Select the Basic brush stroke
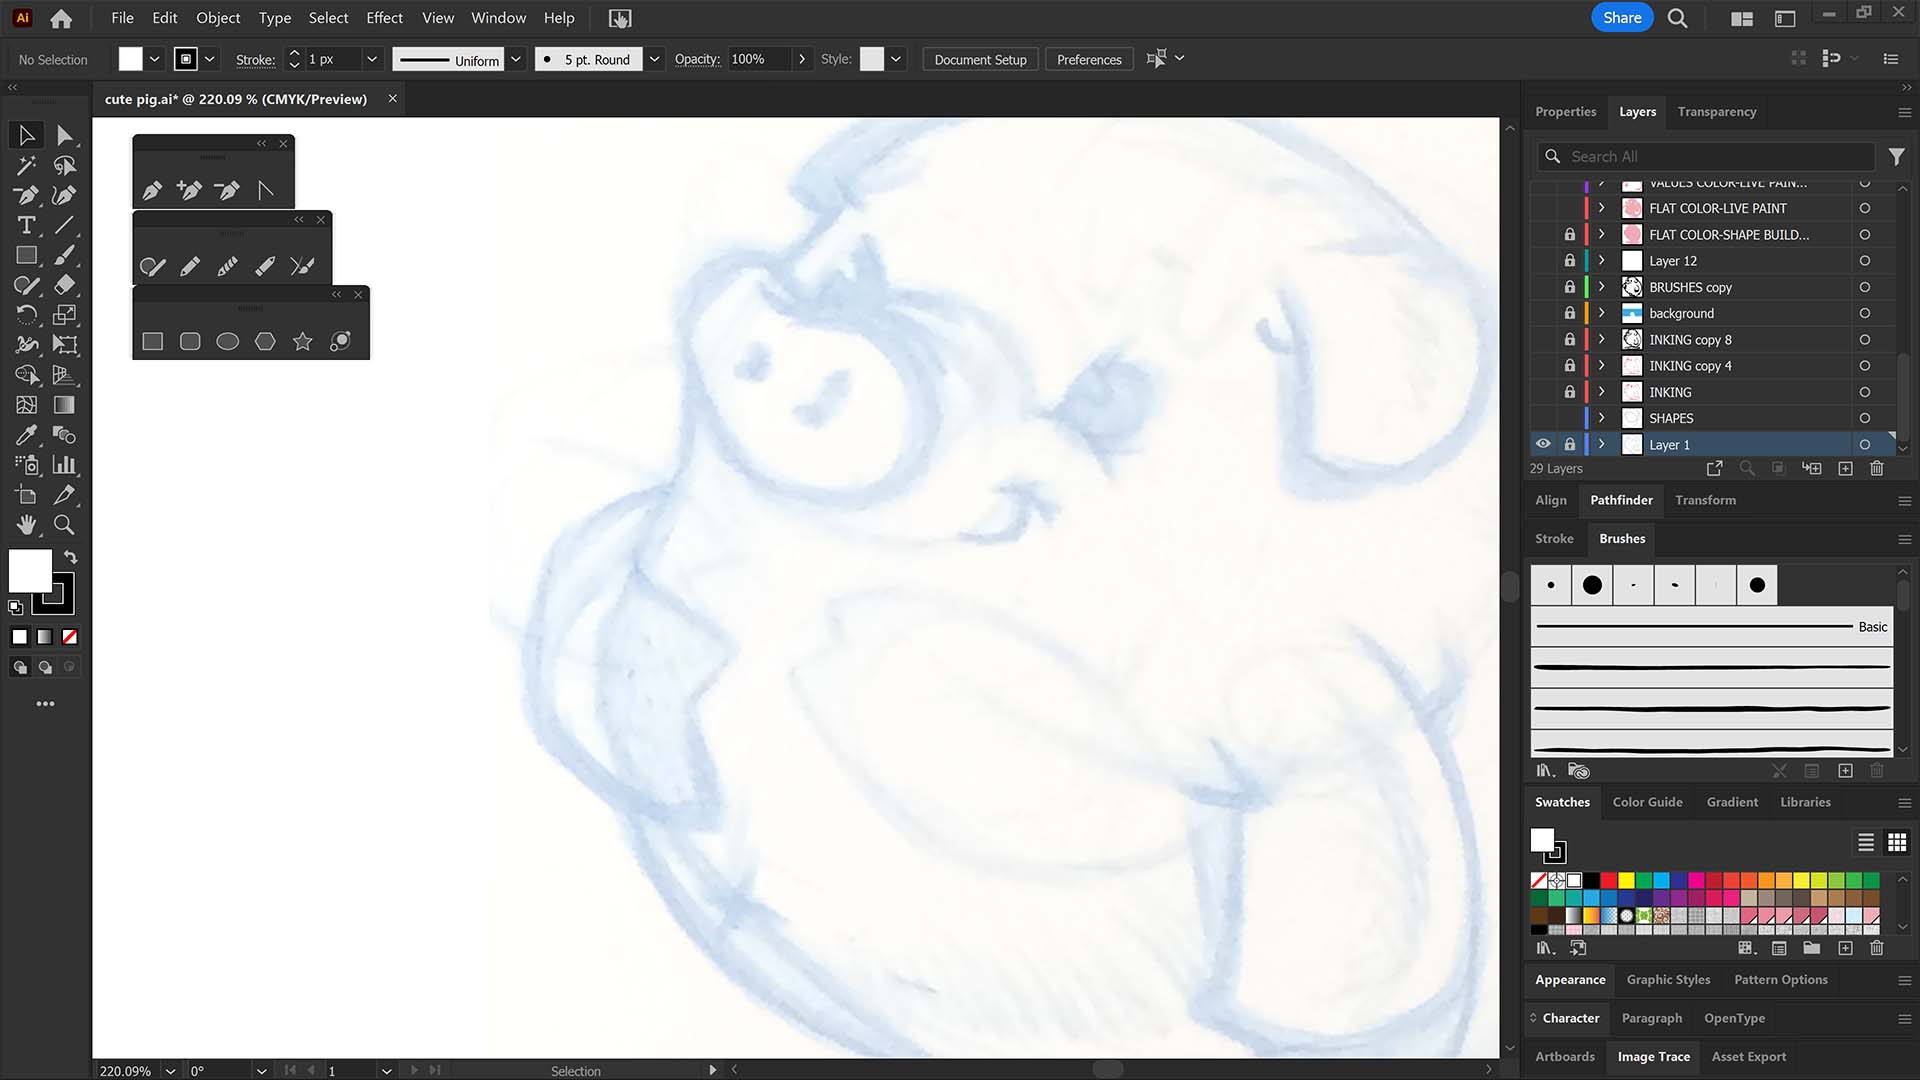1920x1080 pixels. pyautogui.click(x=1712, y=627)
